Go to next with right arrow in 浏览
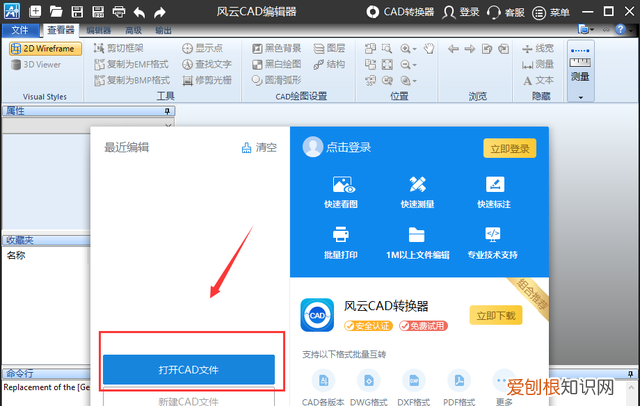The width and height of the screenshot is (640, 406). tap(470, 49)
